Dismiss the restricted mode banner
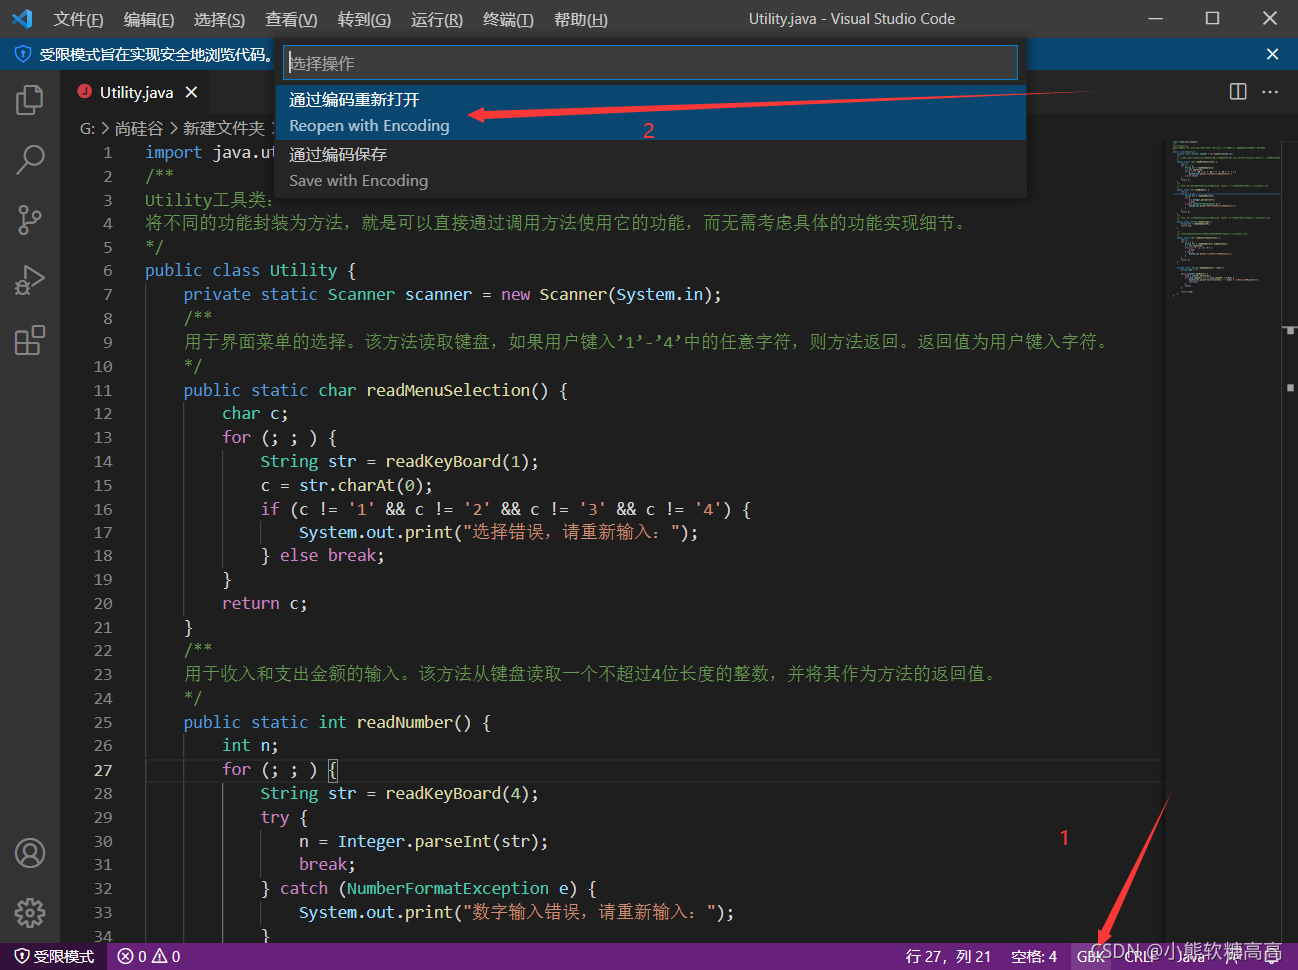1298x970 pixels. (1272, 54)
